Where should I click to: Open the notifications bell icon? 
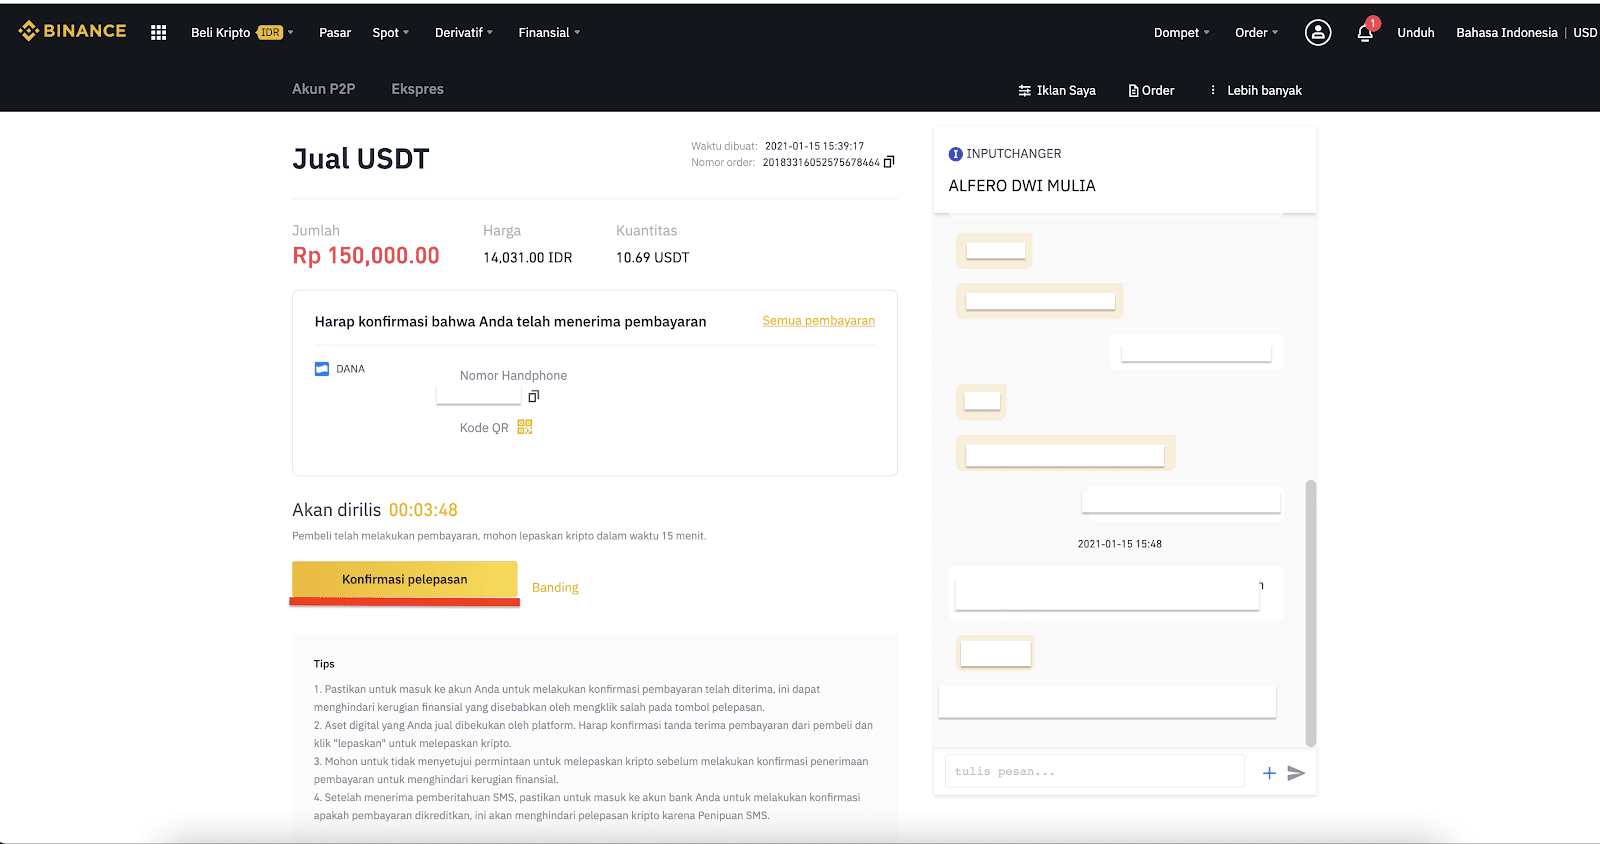(1365, 33)
